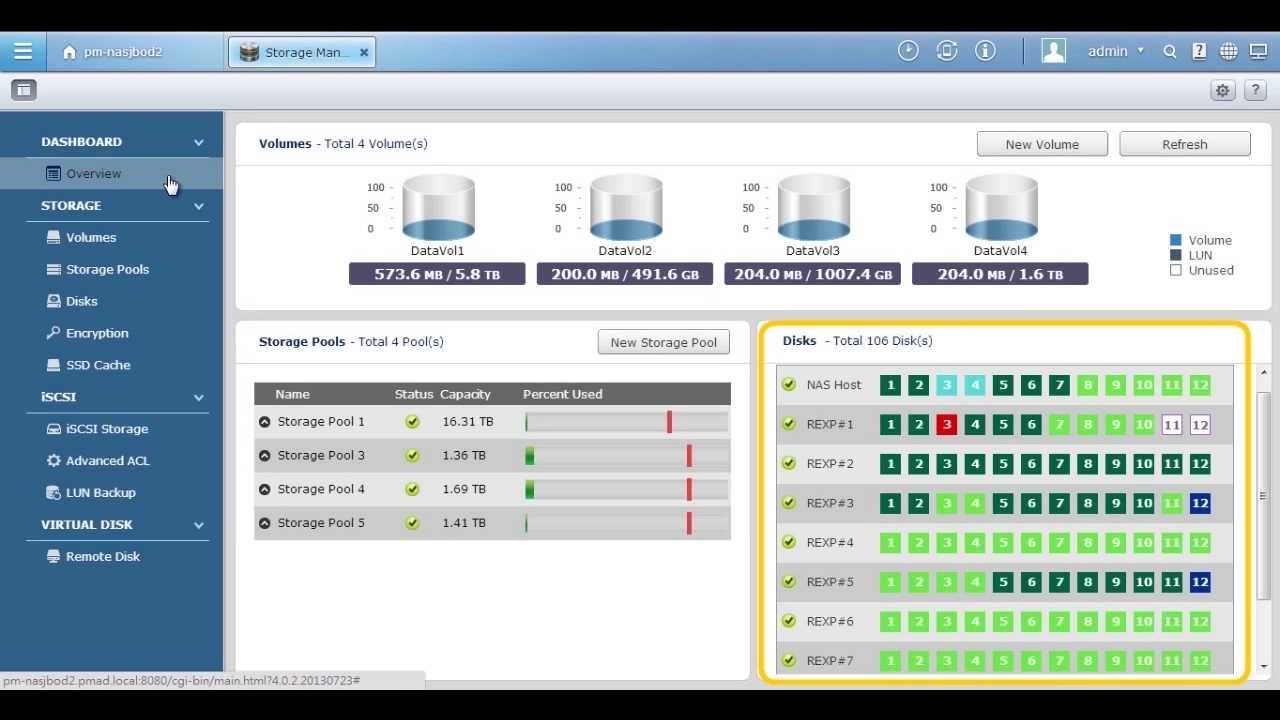The image size is (1280, 720).
Task: Click the admin user avatar icon
Action: tap(1054, 51)
